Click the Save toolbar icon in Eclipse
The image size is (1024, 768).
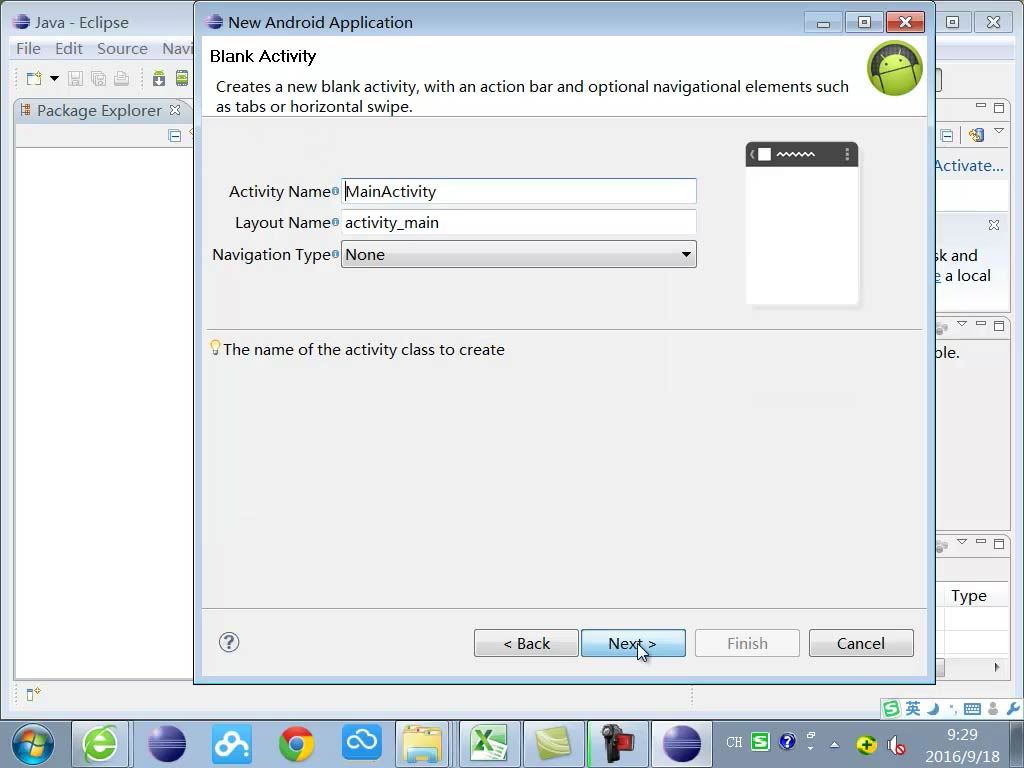click(75, 79)
